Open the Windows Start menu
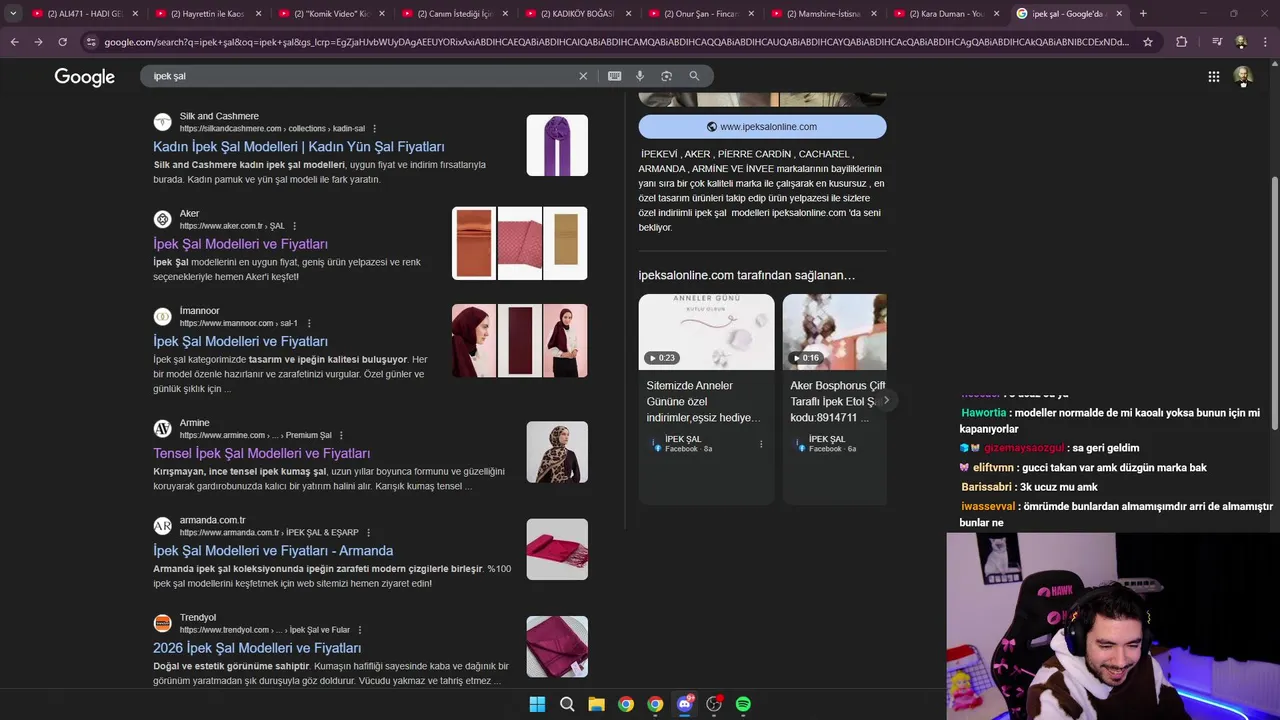This screenshot has height=720, width=1280. pos(537,704)
